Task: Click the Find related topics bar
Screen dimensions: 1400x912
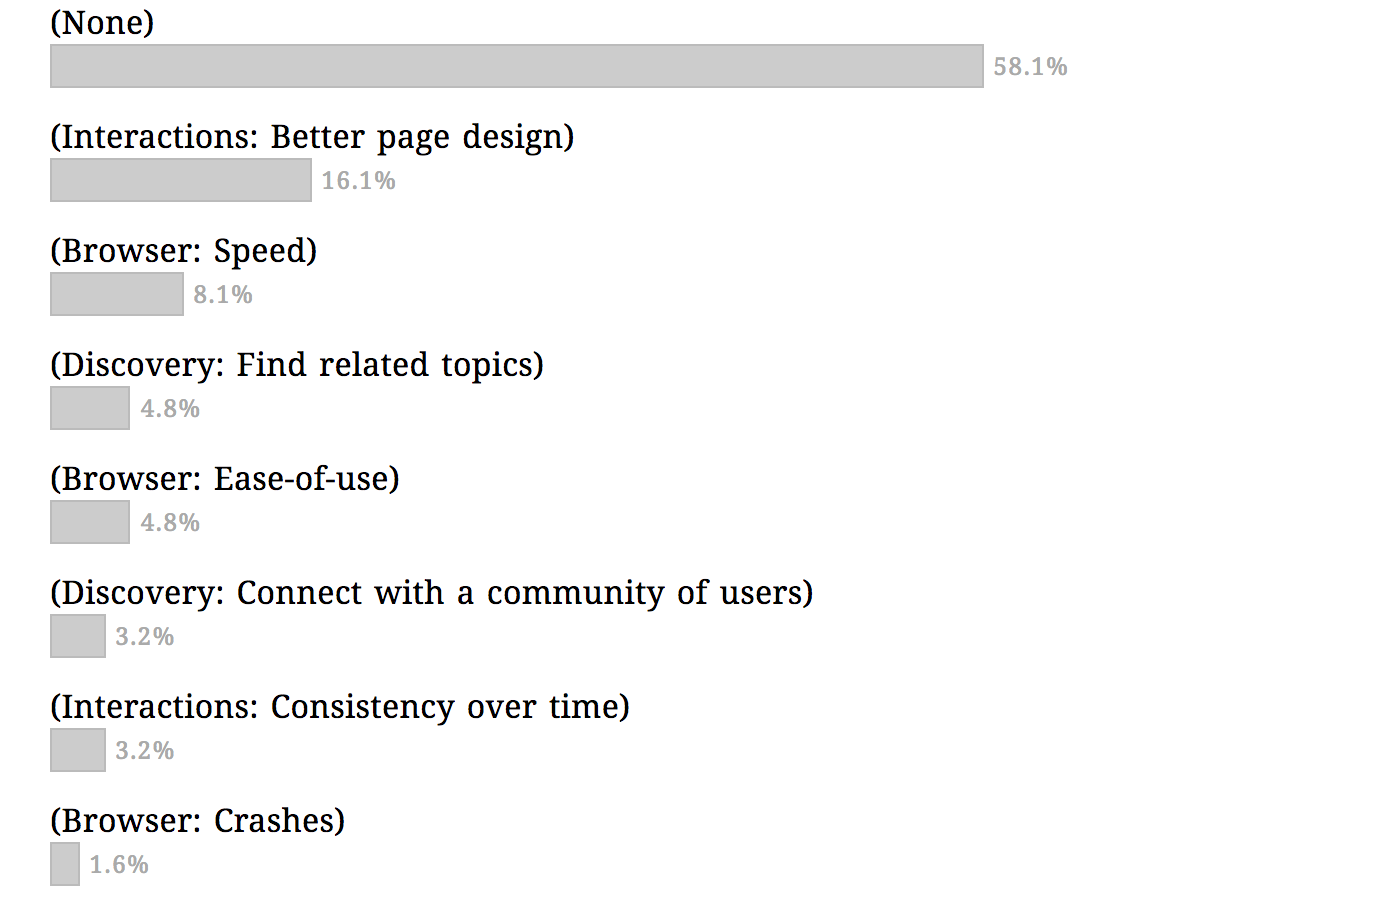Action: 90,408
